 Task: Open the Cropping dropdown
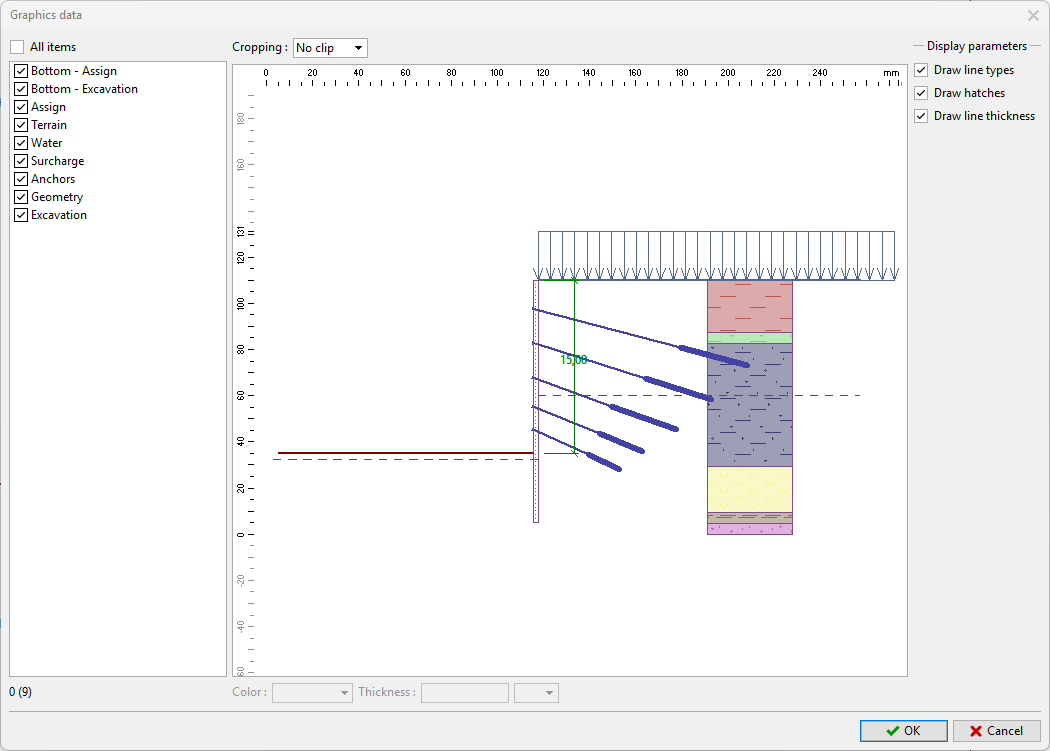[x=330, y=48]
